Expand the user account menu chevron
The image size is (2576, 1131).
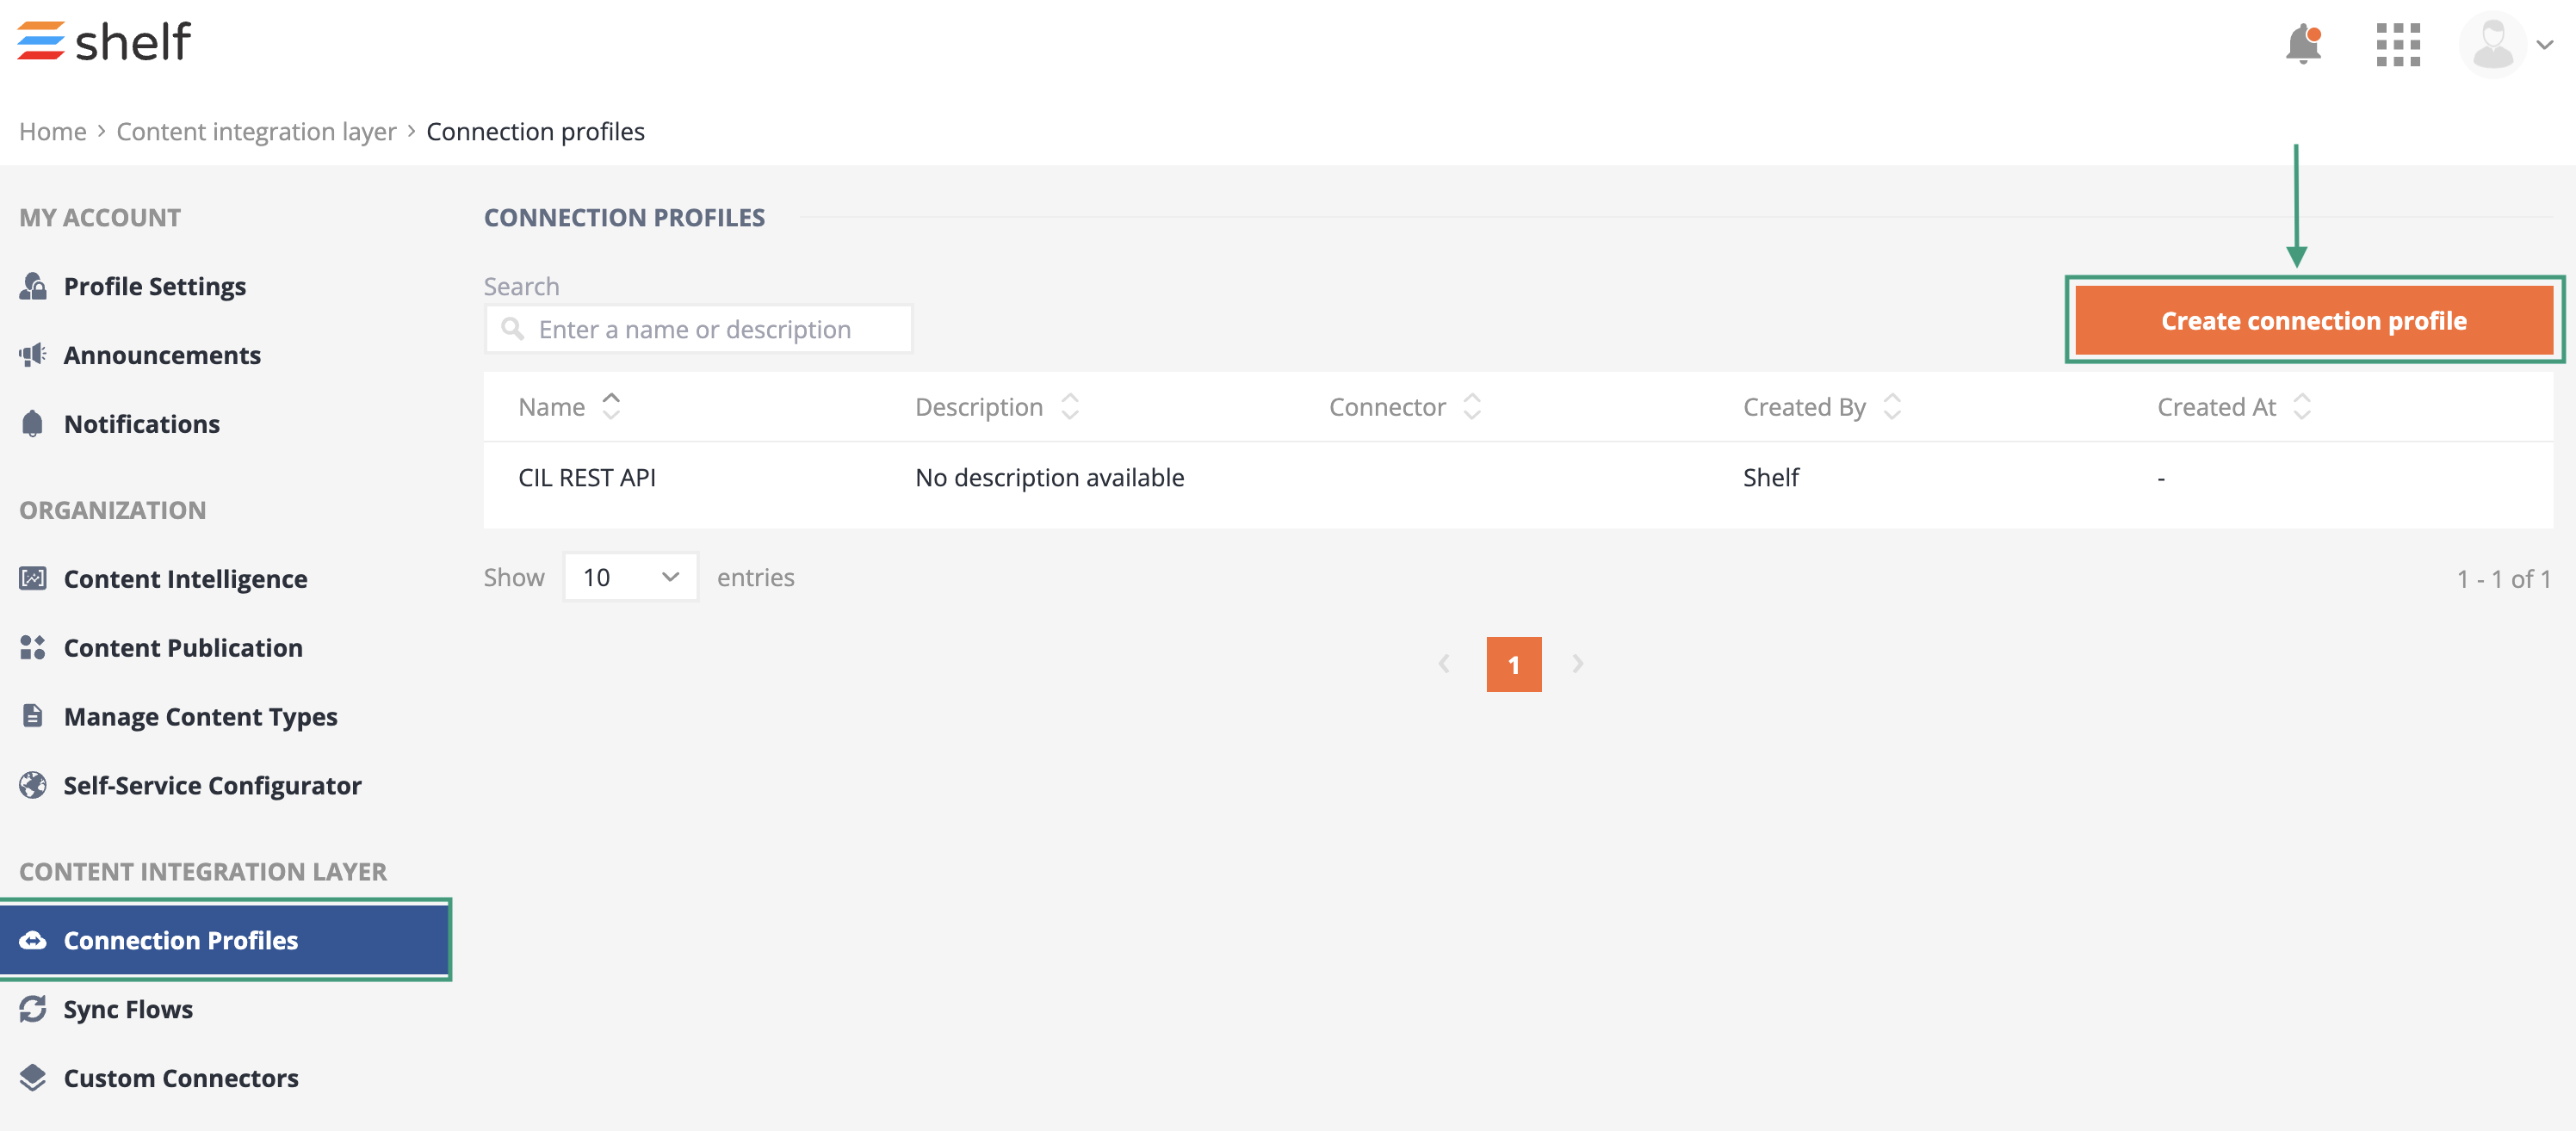(2545, 45)
